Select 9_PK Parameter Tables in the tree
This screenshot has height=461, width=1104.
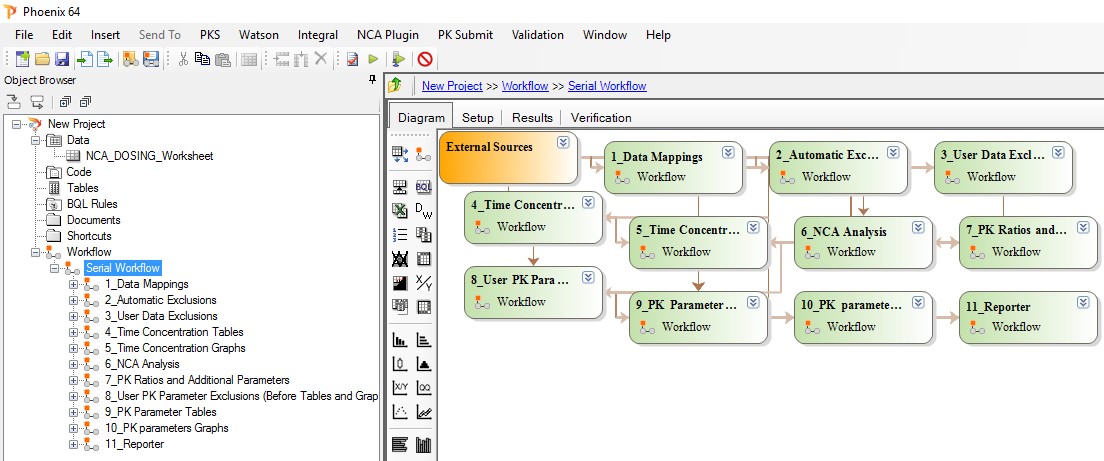pos(161,412)
